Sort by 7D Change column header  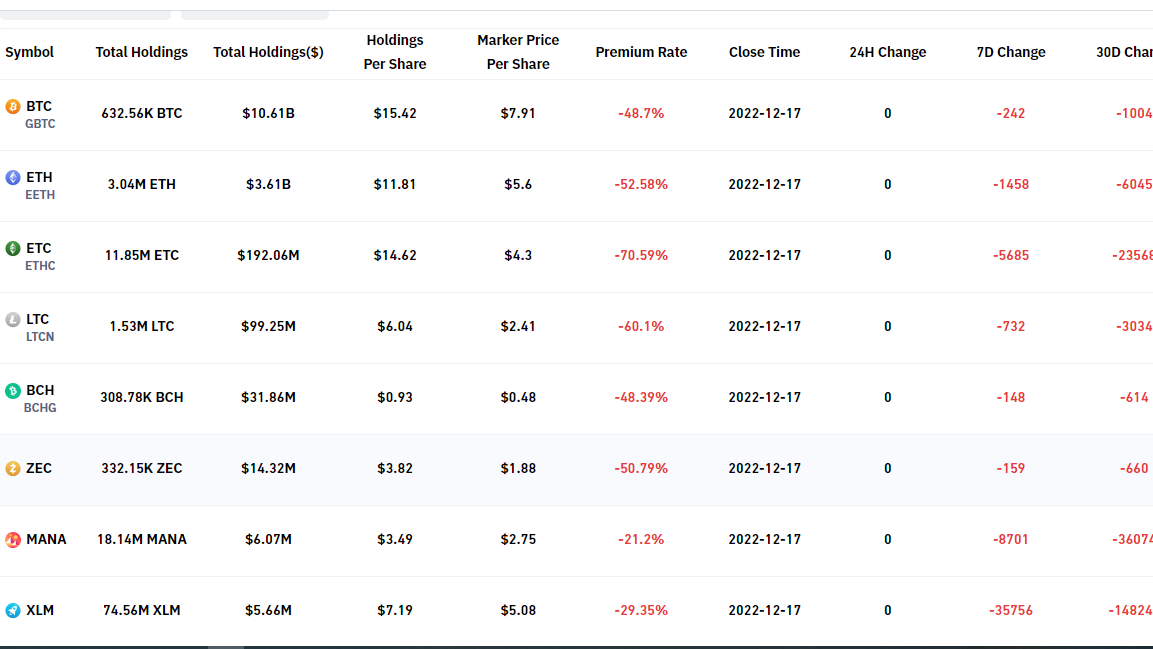[x=1011, y=52]
